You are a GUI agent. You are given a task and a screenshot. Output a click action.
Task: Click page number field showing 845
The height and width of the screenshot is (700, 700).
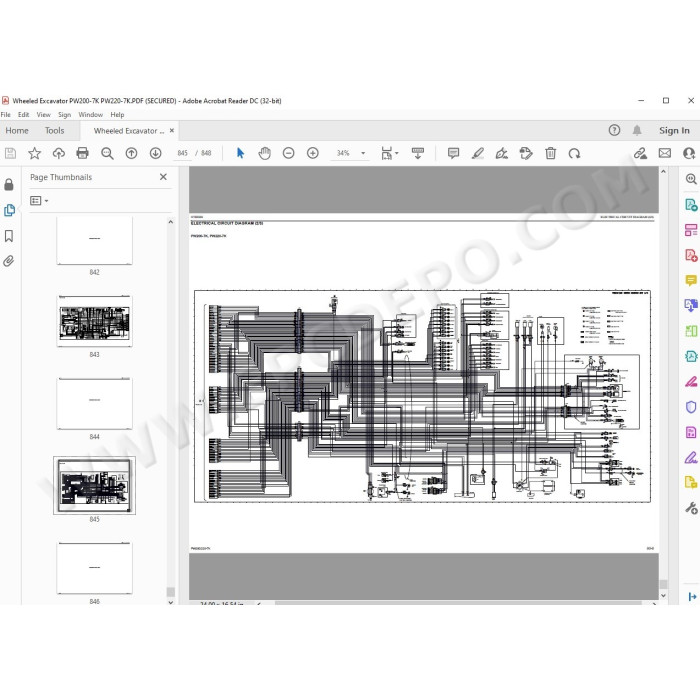[x=183, y=153]
